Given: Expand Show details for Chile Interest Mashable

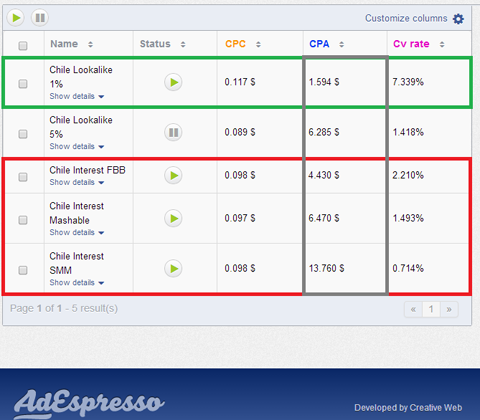Looking at the screenshot, I should [77, 232].
